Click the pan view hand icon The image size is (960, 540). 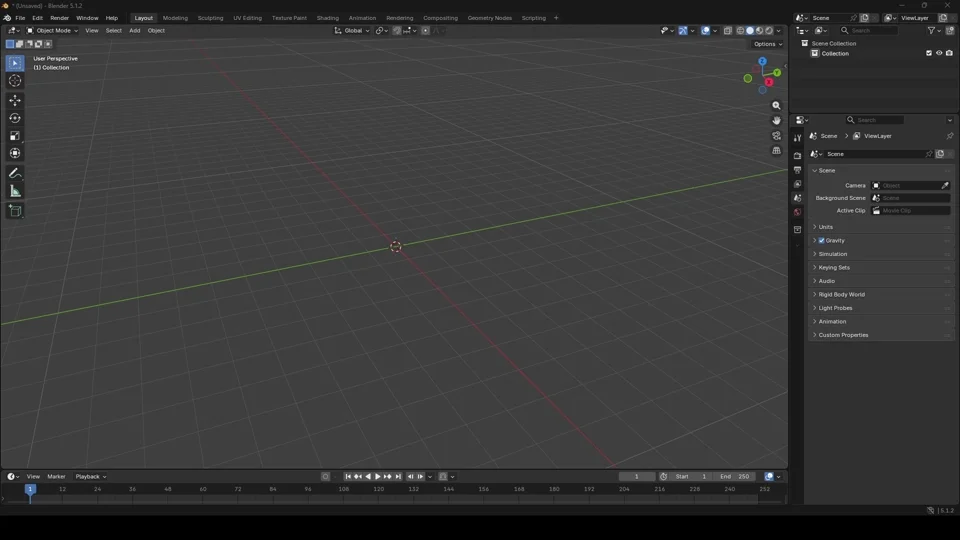776,121
